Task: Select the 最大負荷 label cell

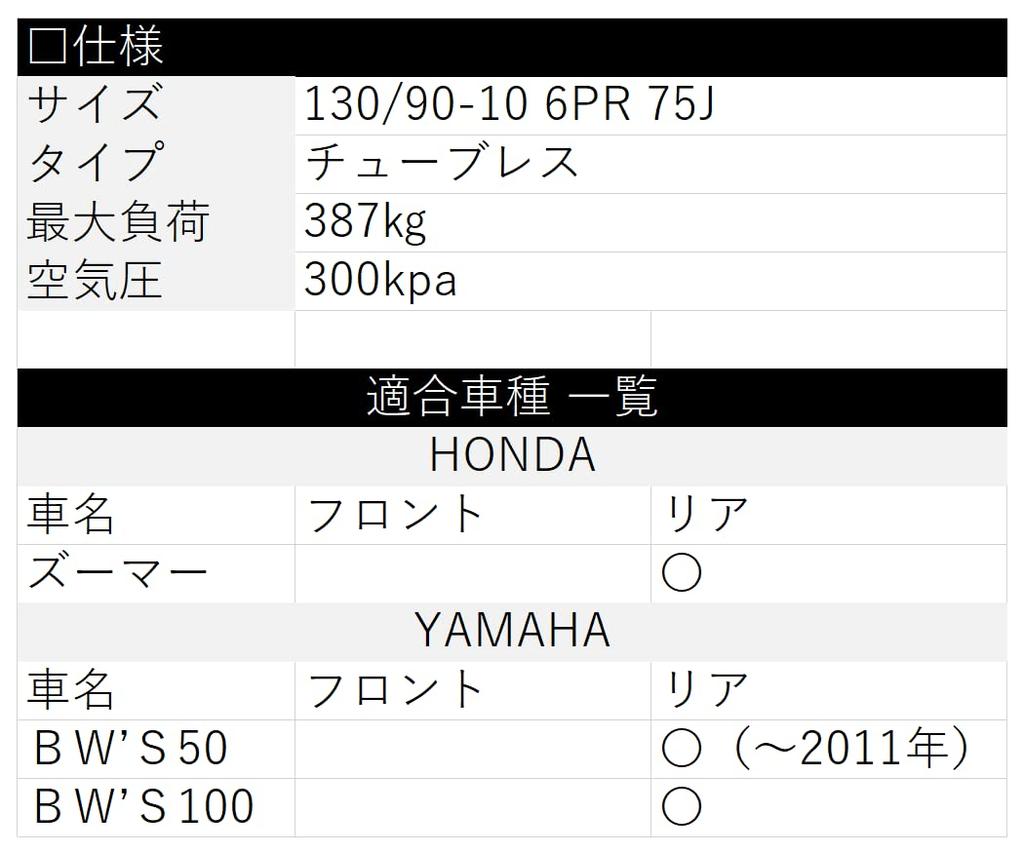Action: (117, 222)
